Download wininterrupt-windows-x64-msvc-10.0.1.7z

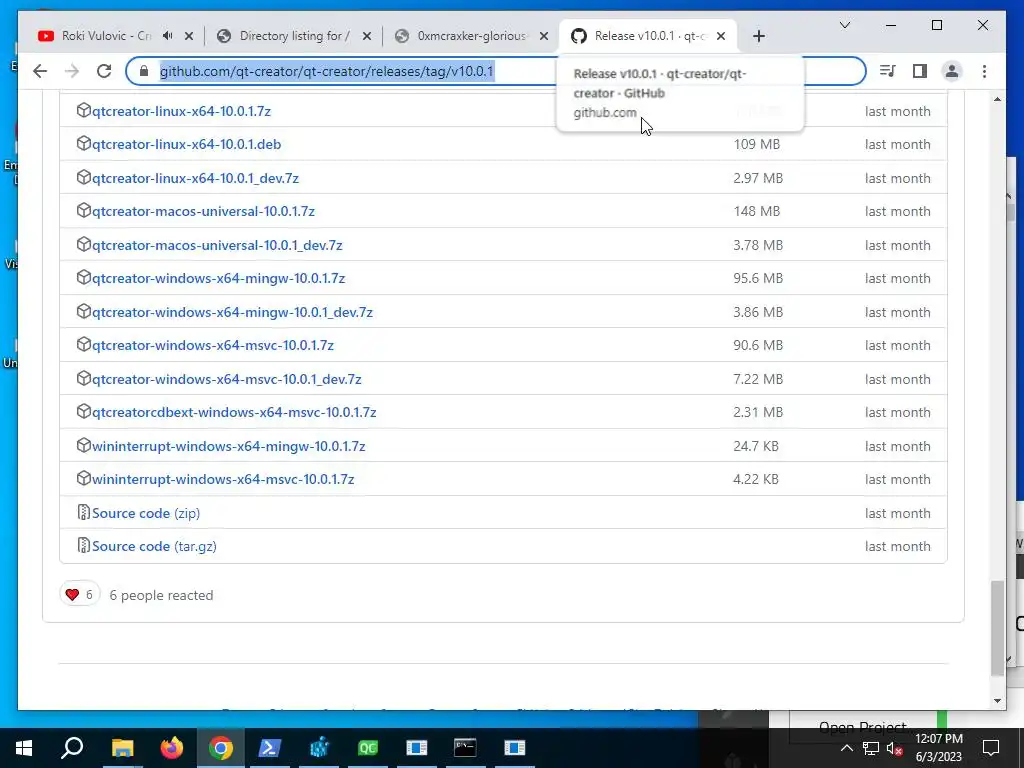pyautogui.click(x=223, y=480)
